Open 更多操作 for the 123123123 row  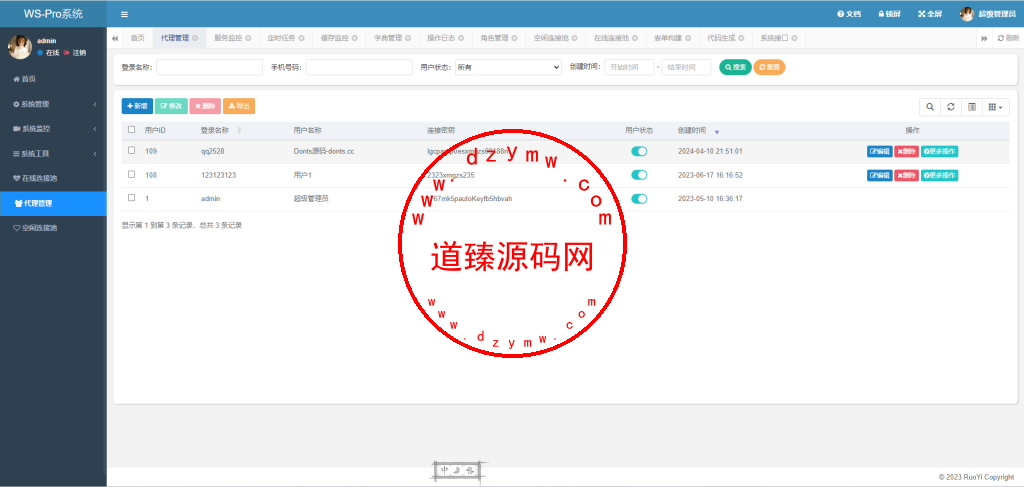click(x=940, y=175)
